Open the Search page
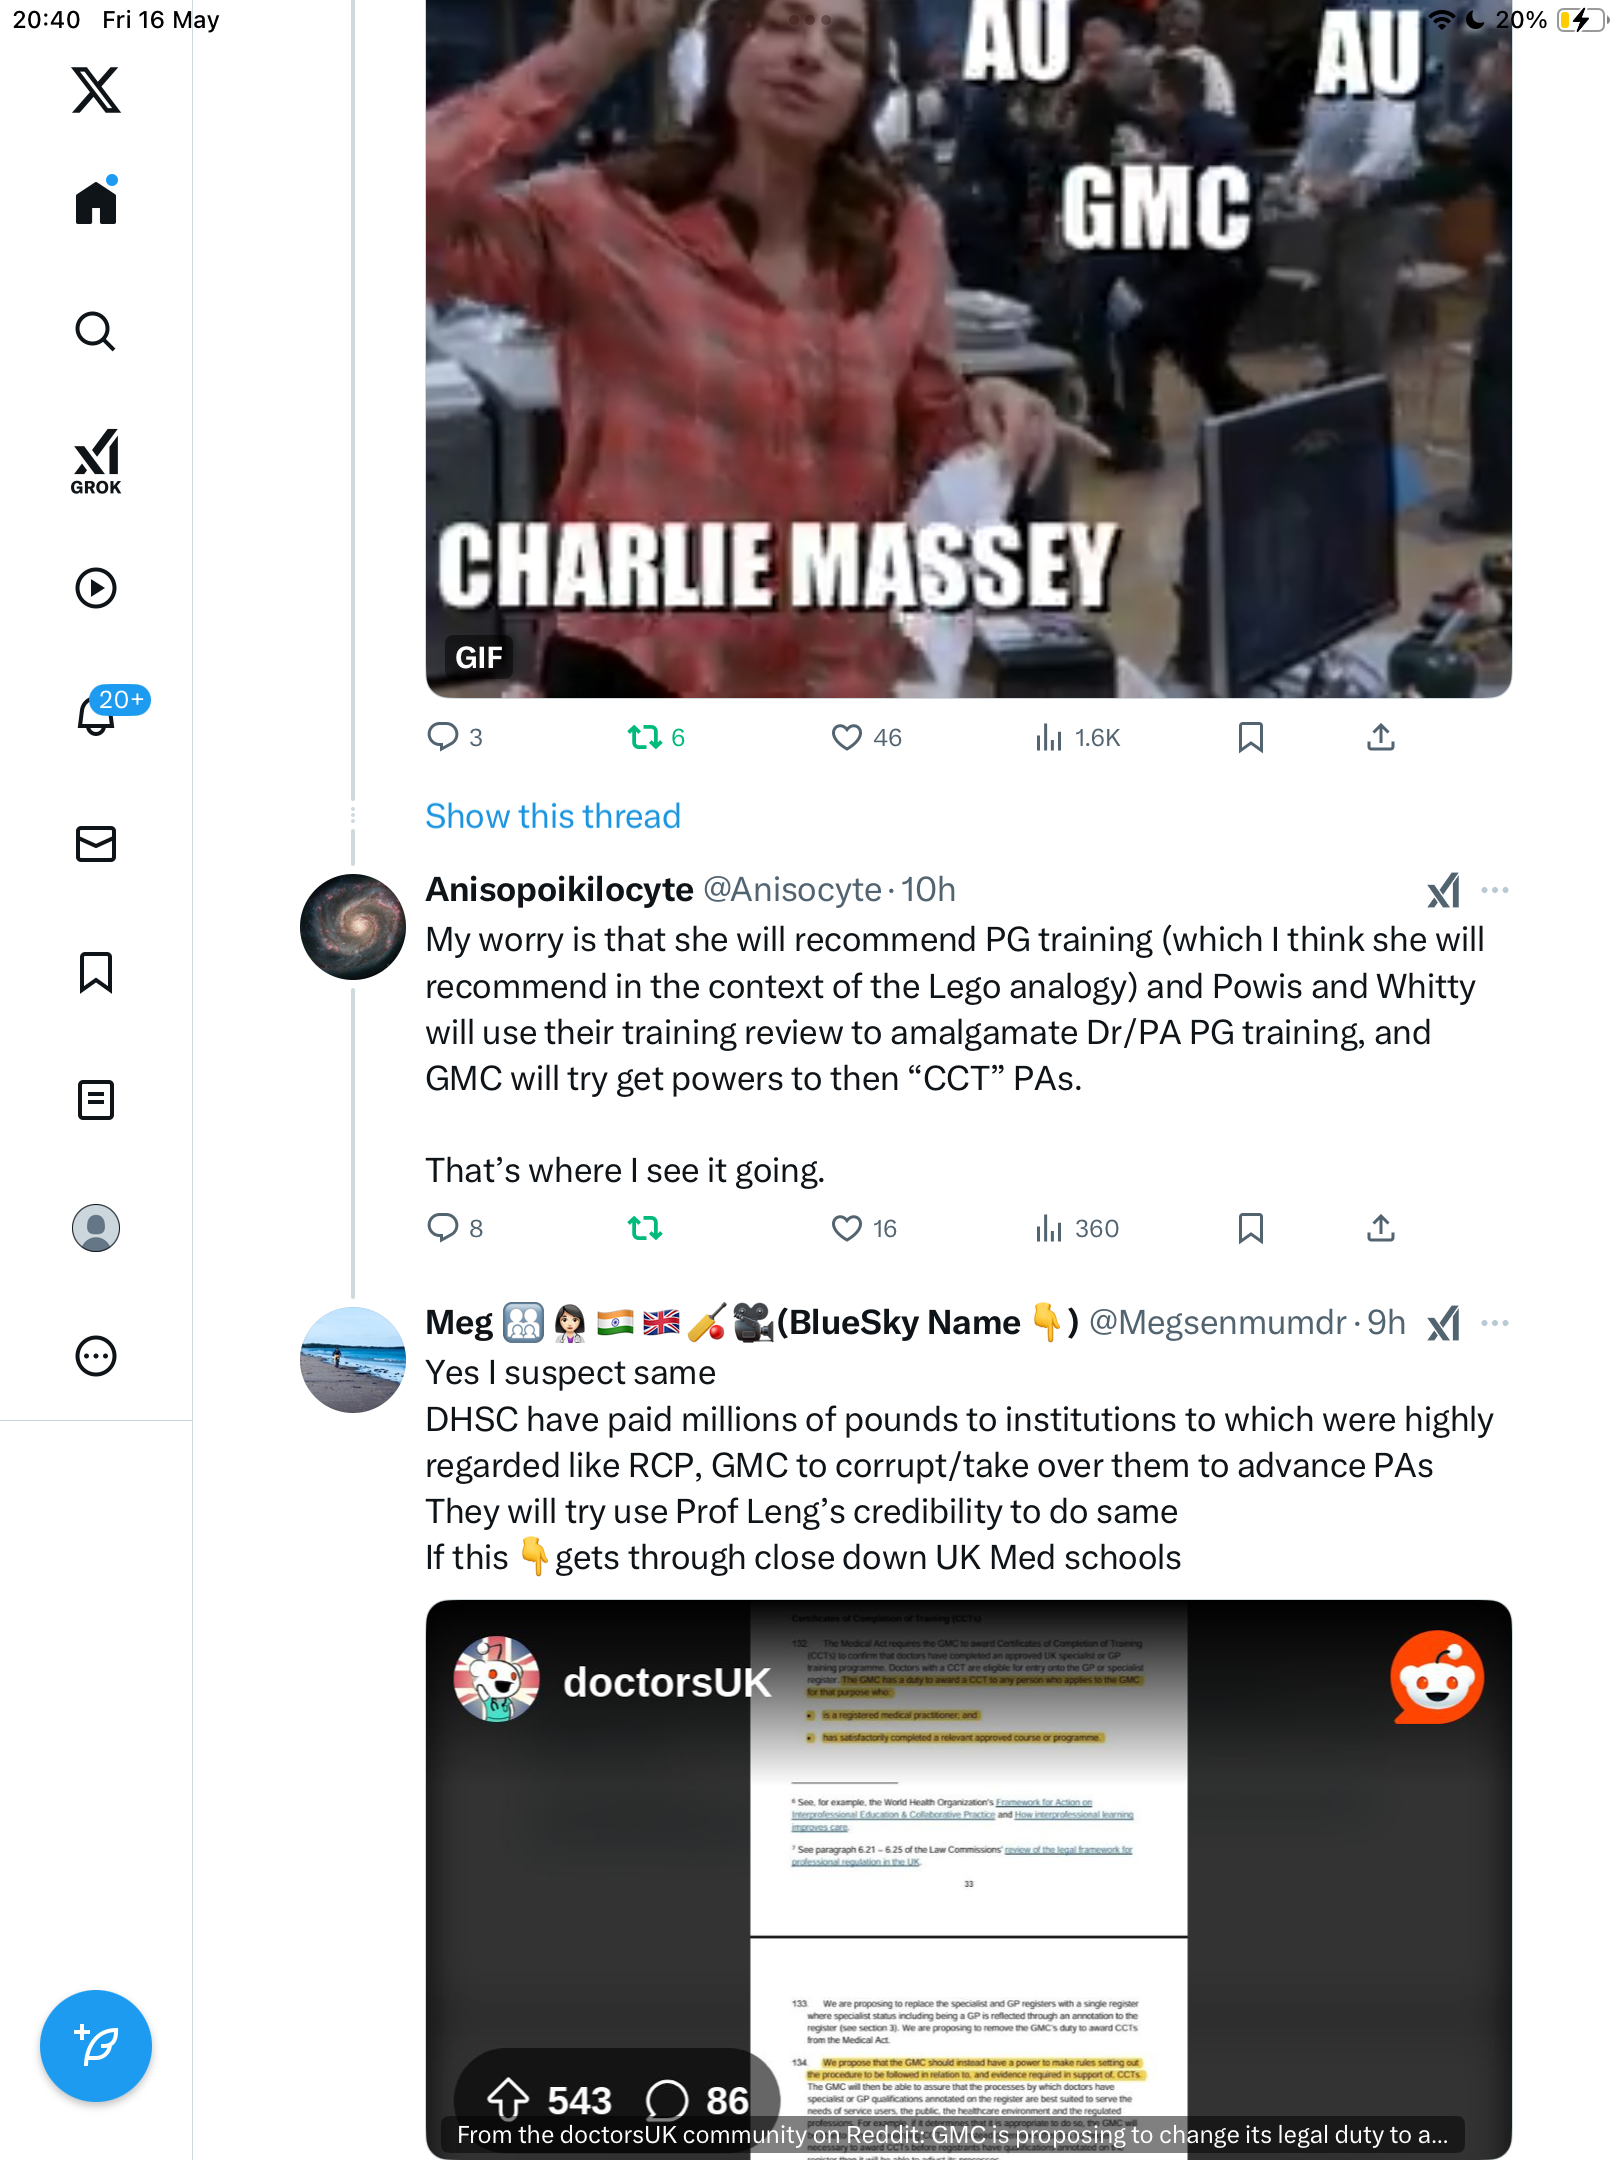 (x=96, y=331)
